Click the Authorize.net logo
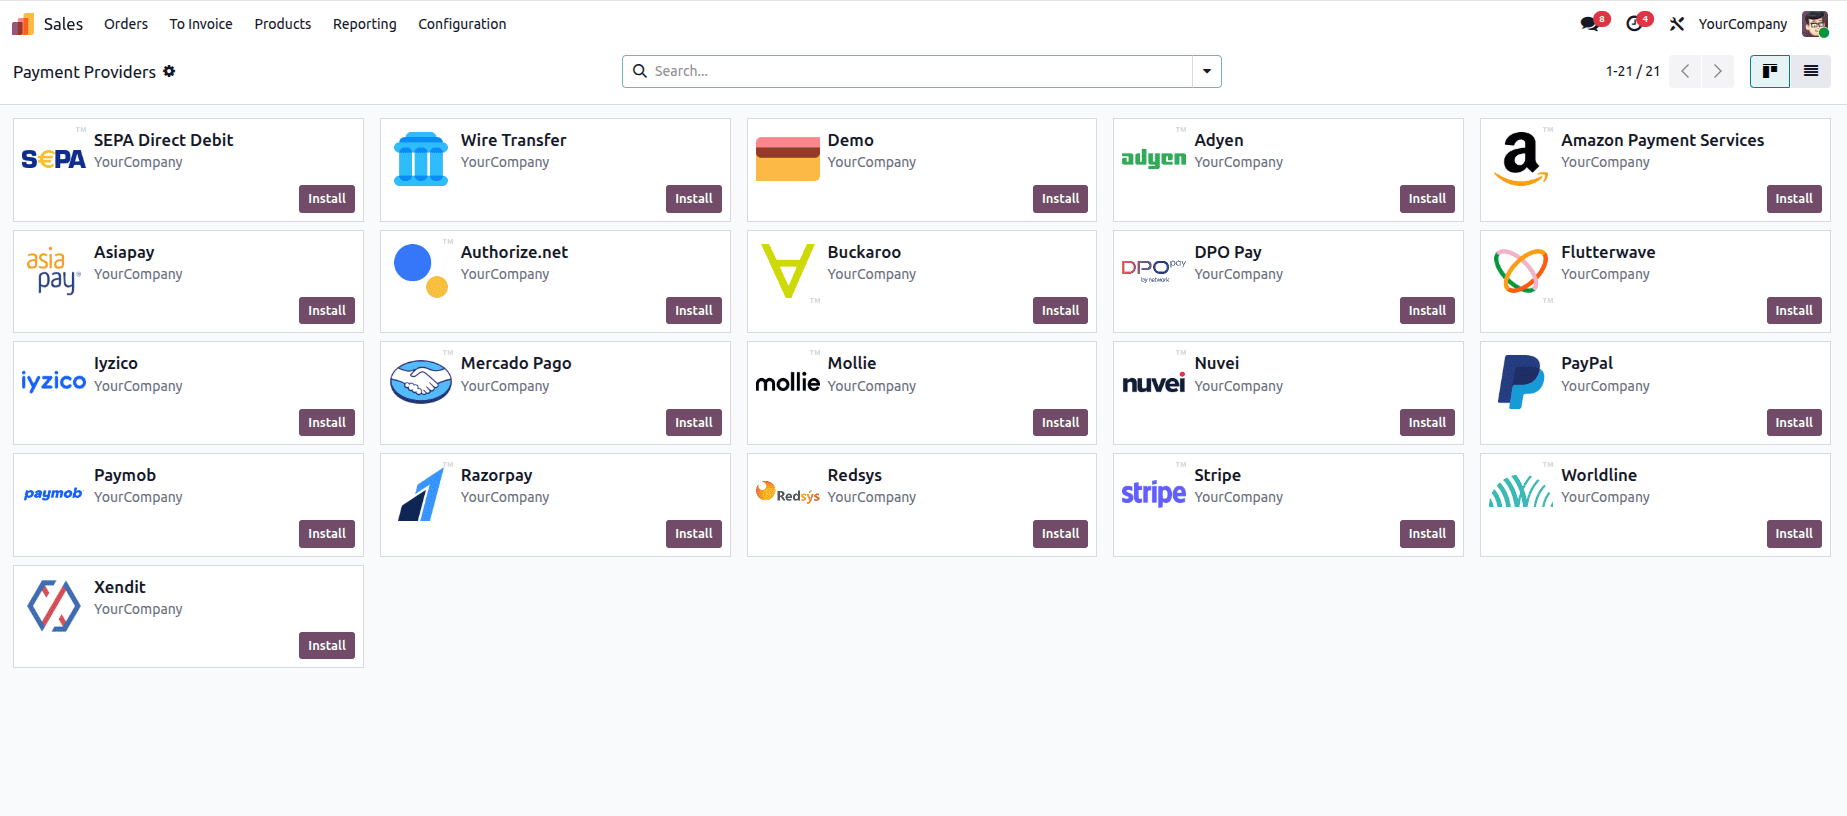This screenshot has height=816, width=1847. (x=421, y=271)
